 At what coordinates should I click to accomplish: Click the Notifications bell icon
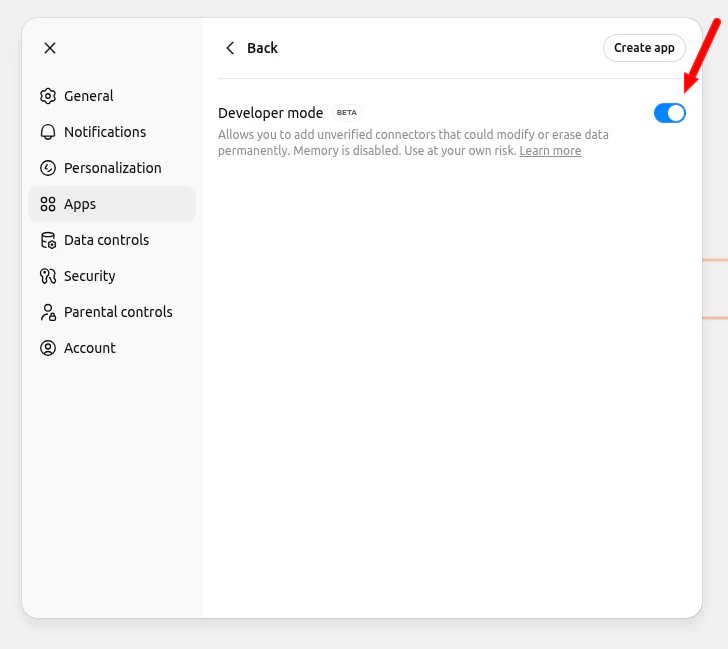[x=48, y=132]
